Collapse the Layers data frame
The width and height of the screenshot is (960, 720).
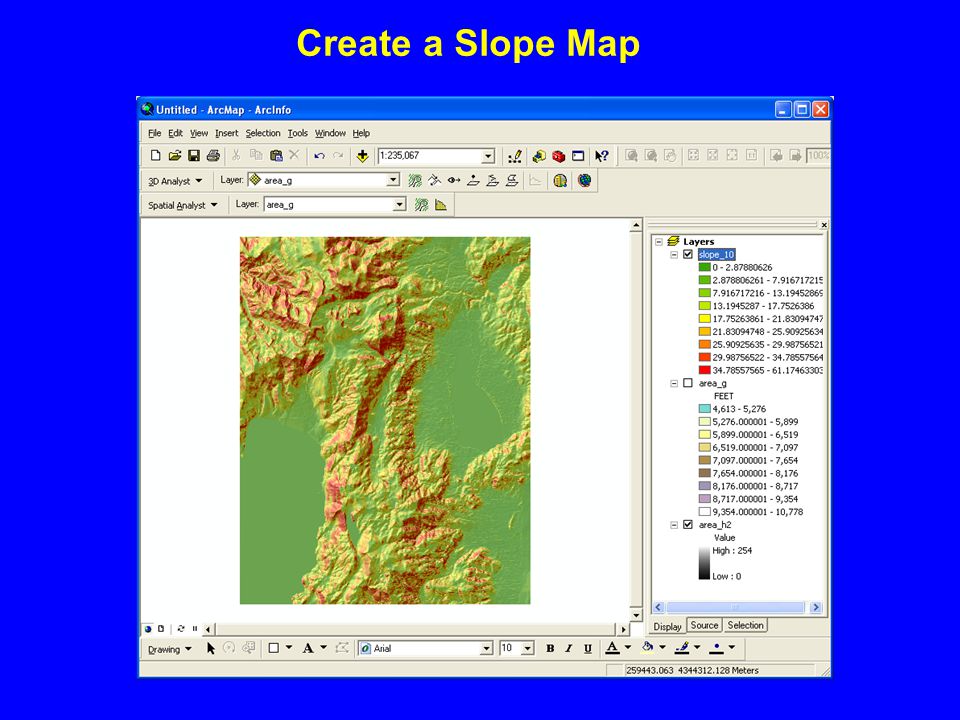coord(659,241)
